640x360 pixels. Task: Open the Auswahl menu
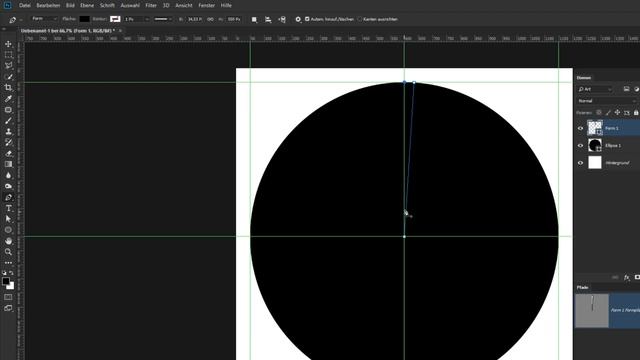pos(130,5)
